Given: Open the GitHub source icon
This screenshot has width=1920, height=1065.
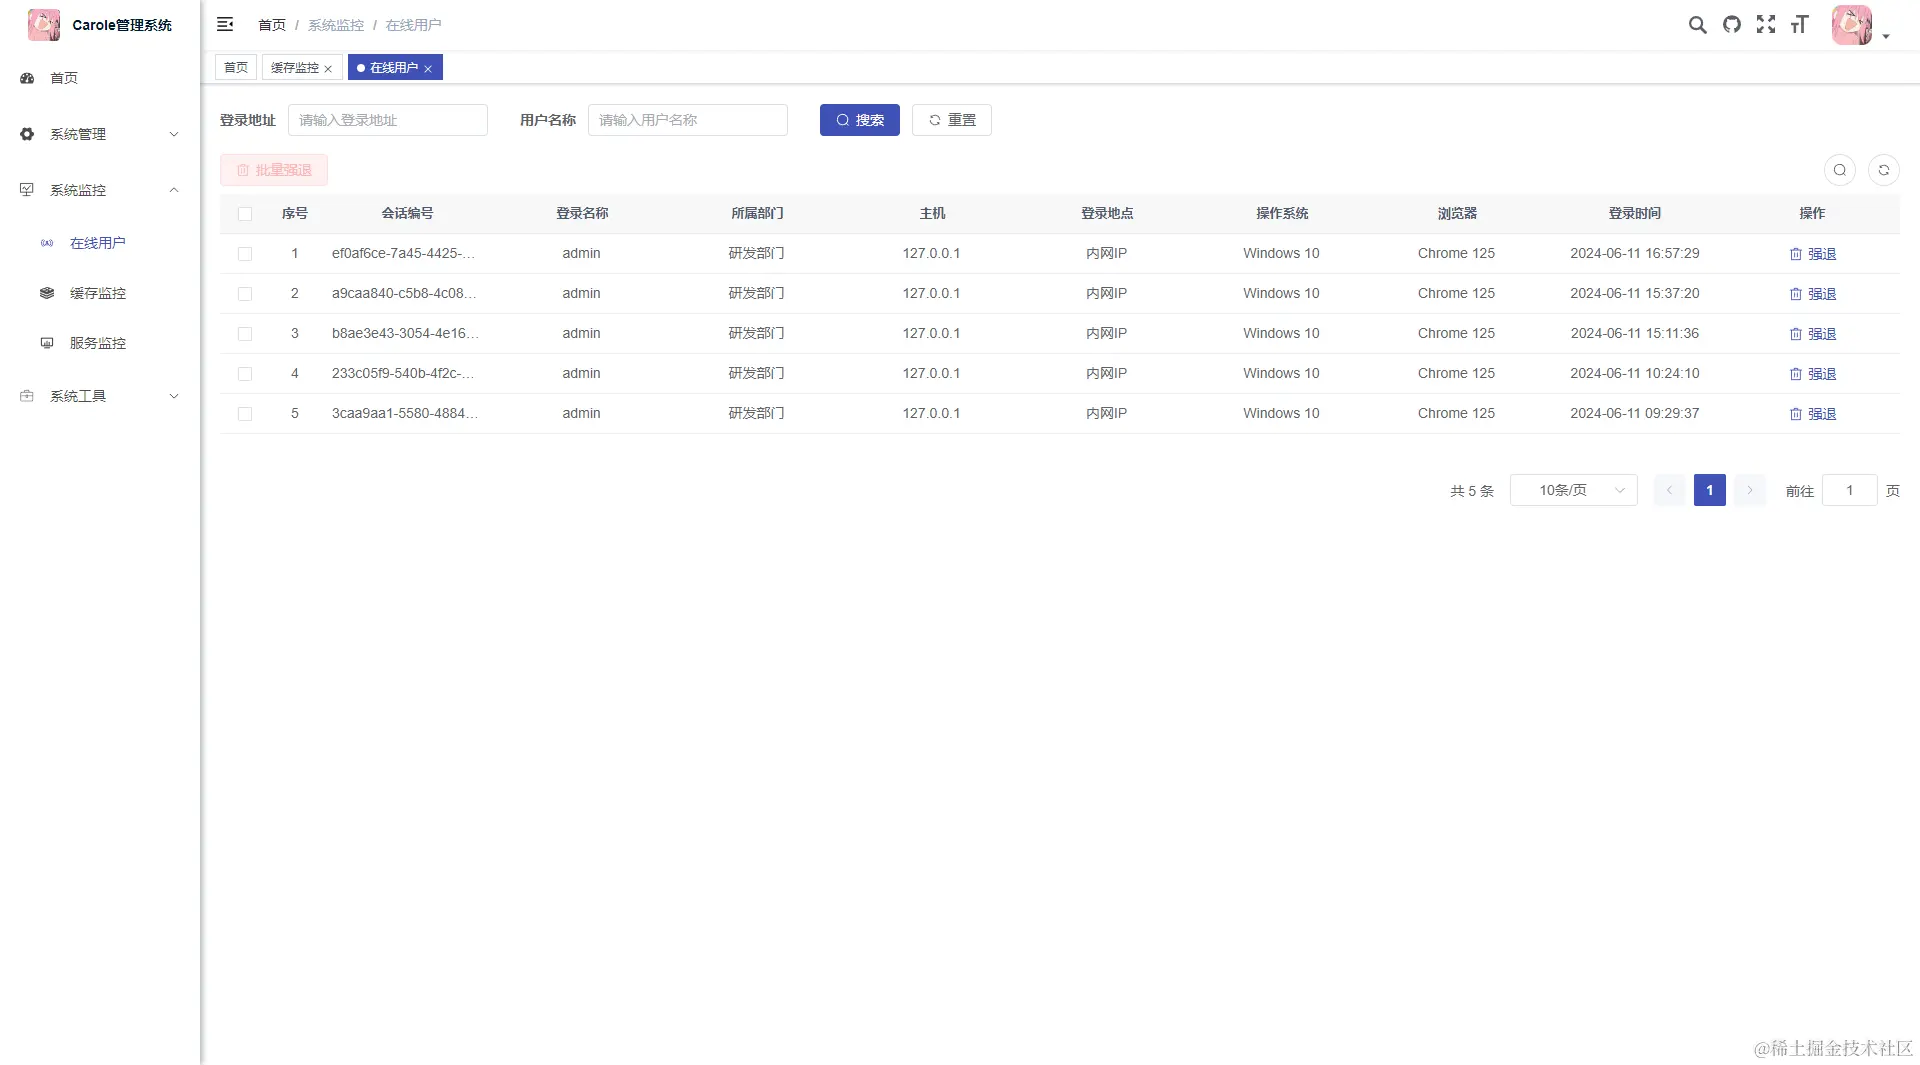Looking at the screenshot, I should click(x=1732, y=25).
